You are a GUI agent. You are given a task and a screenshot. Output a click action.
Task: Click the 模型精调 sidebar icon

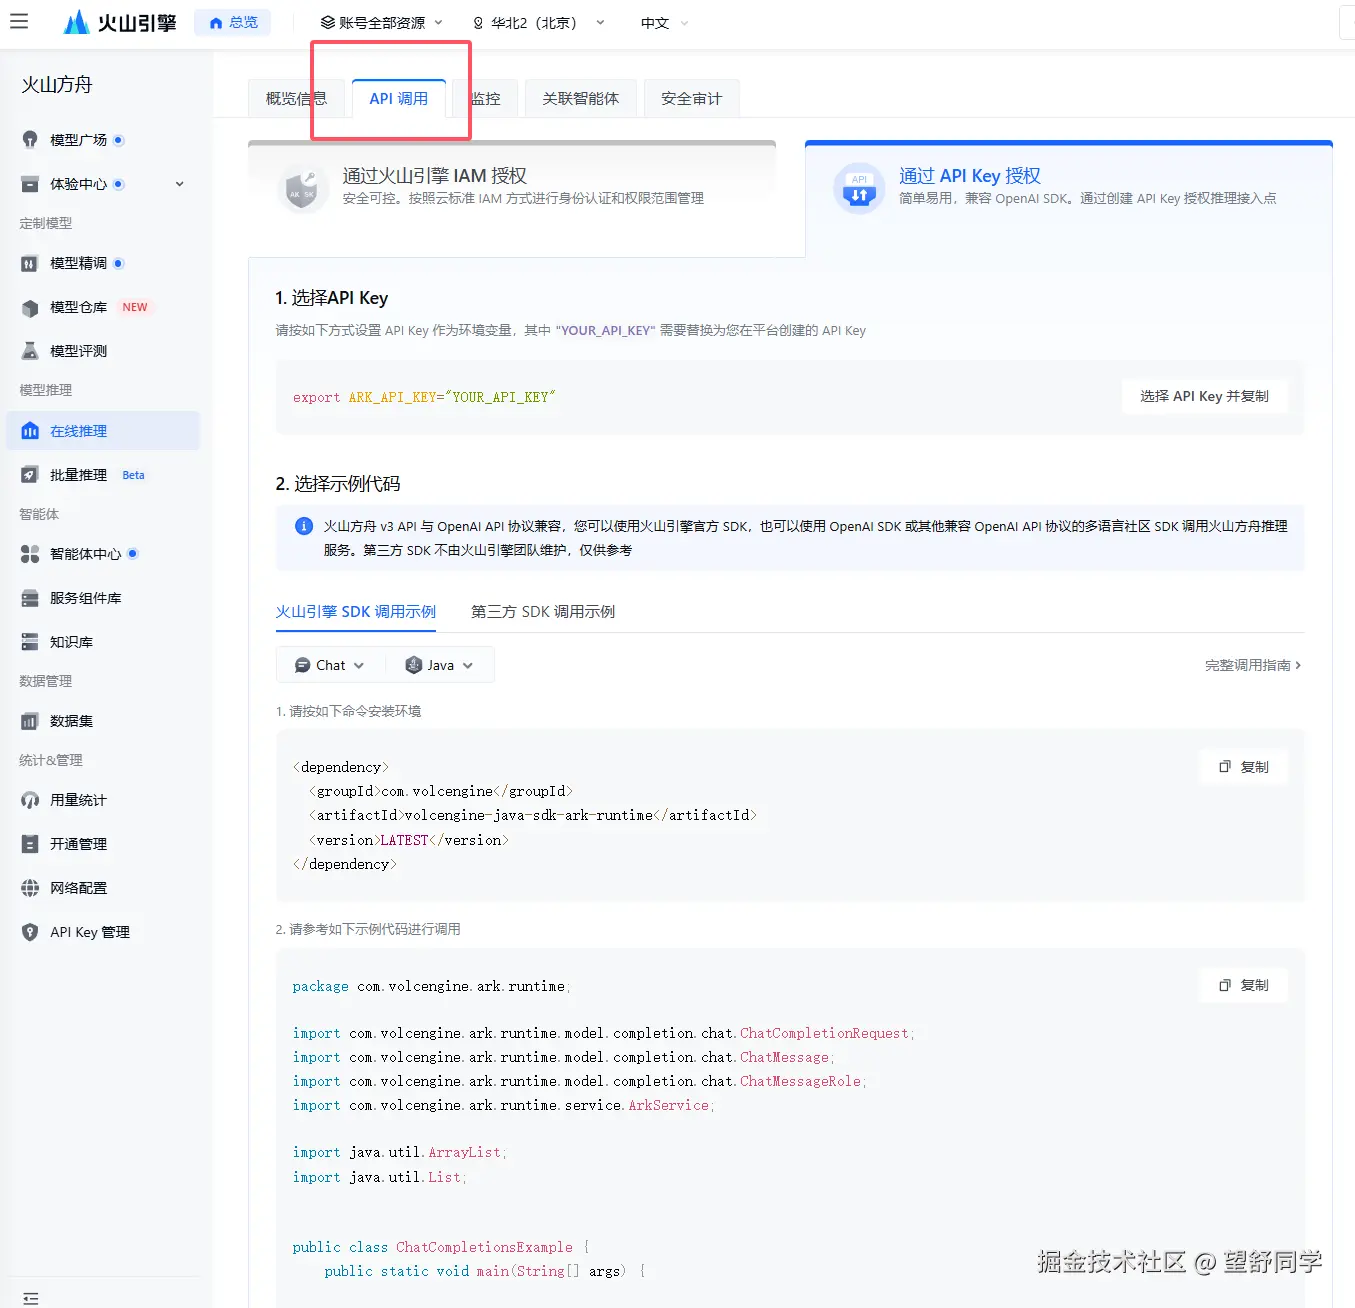pyautogui.click(x=30, y=263)
